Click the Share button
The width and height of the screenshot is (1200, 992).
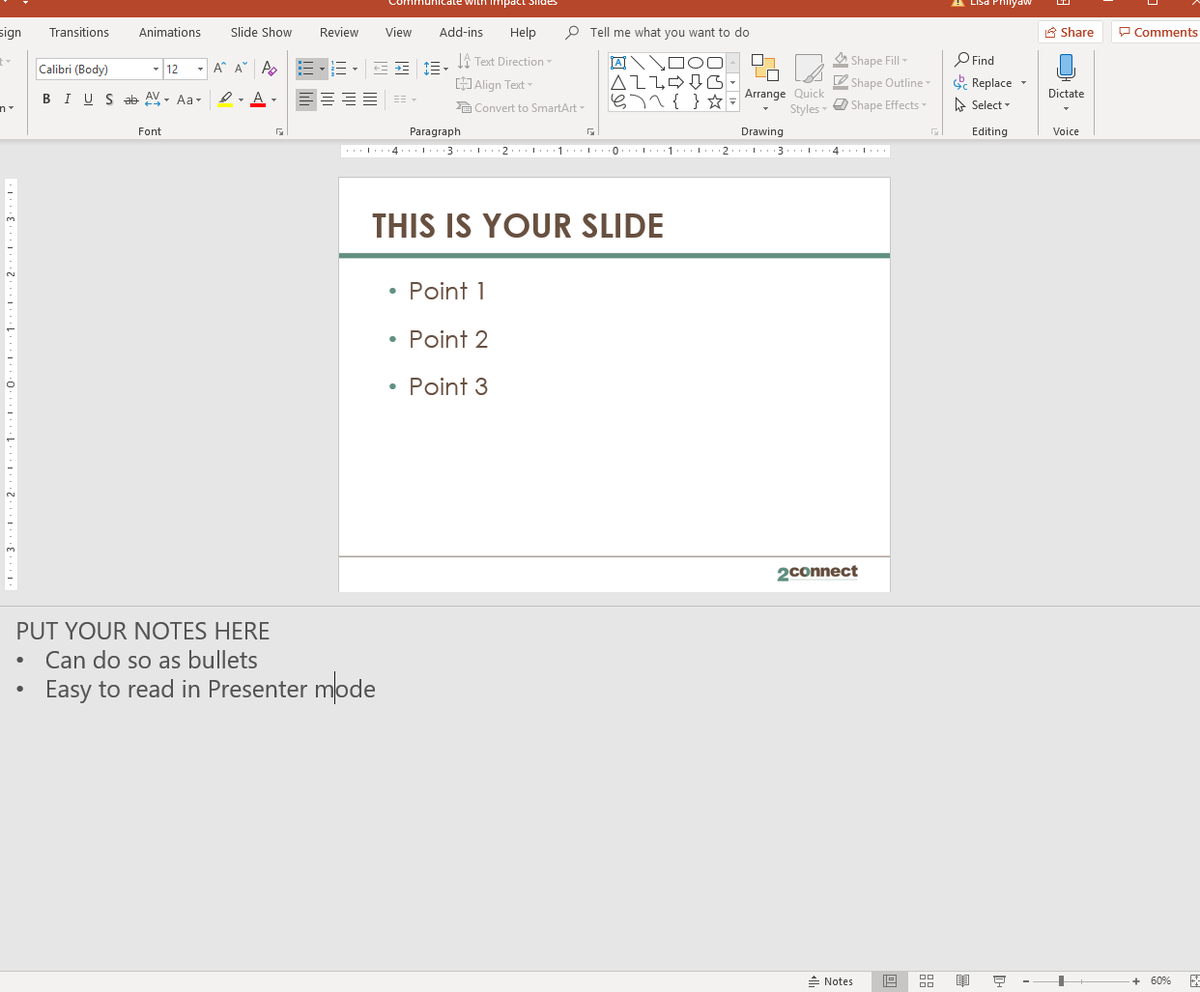1070,32
